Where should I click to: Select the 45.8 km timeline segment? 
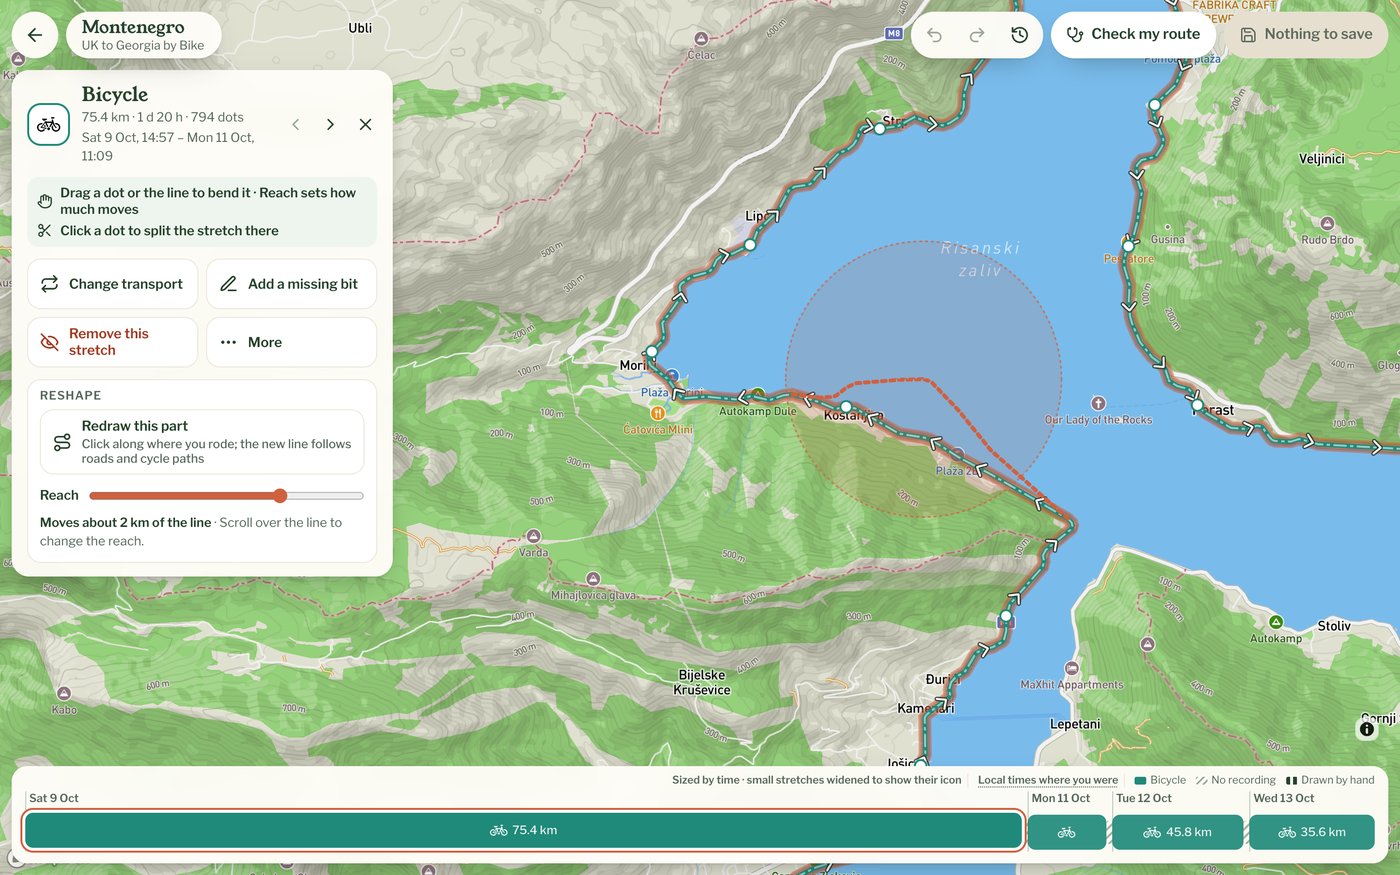pos(1177,832)
